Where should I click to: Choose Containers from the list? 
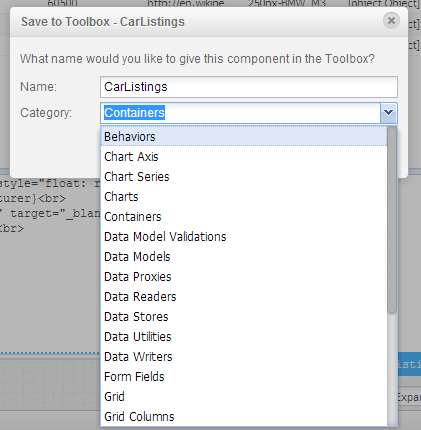click(x=244, y=217)
